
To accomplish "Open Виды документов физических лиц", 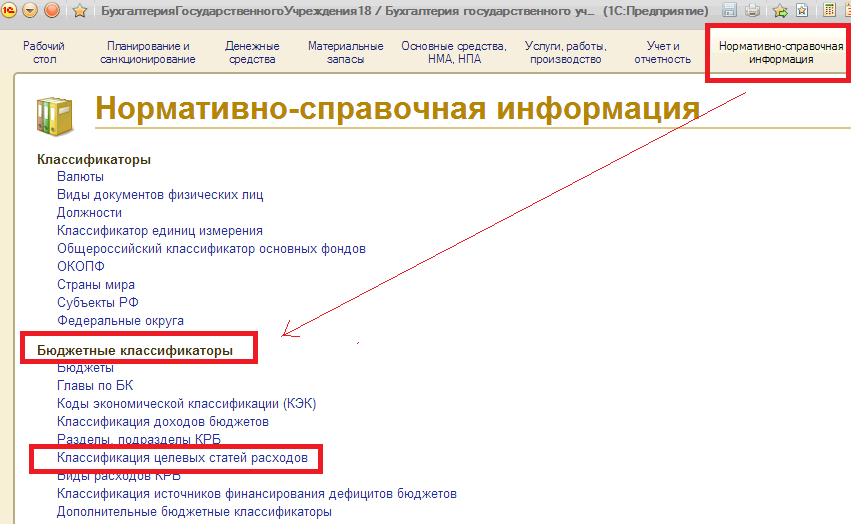I will (160, 194).
